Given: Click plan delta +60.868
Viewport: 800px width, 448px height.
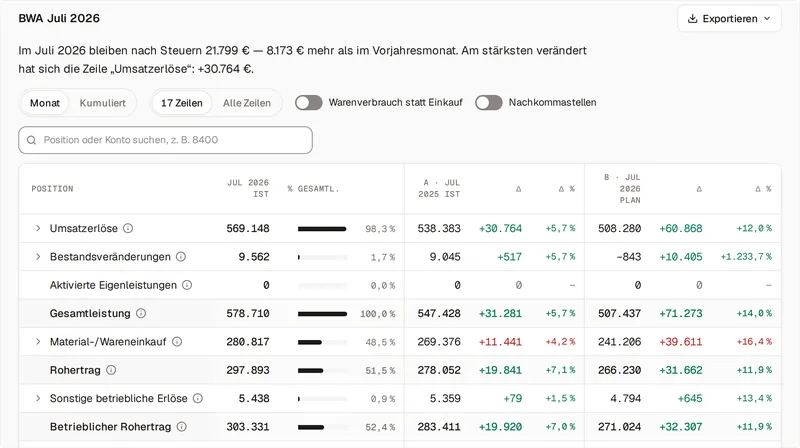Looking at the screenshot, I should (x=681, y=228).
